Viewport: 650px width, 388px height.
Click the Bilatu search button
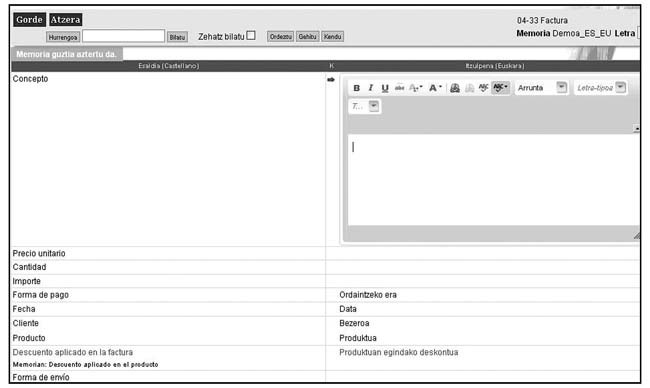pos(177,37)
